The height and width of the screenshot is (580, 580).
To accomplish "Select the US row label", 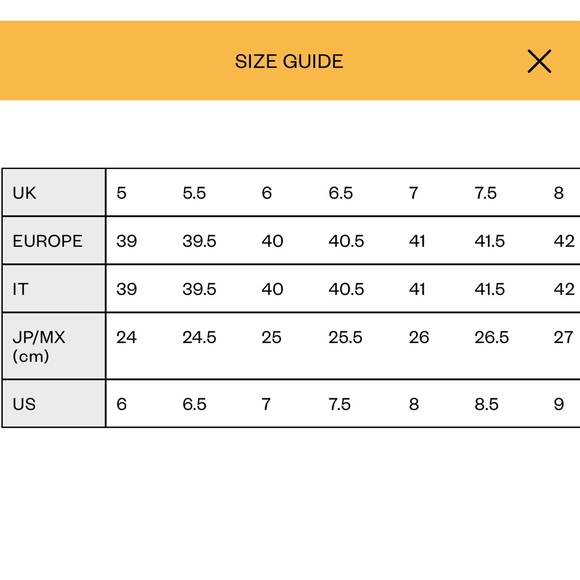I will click(x=24, y=404).
